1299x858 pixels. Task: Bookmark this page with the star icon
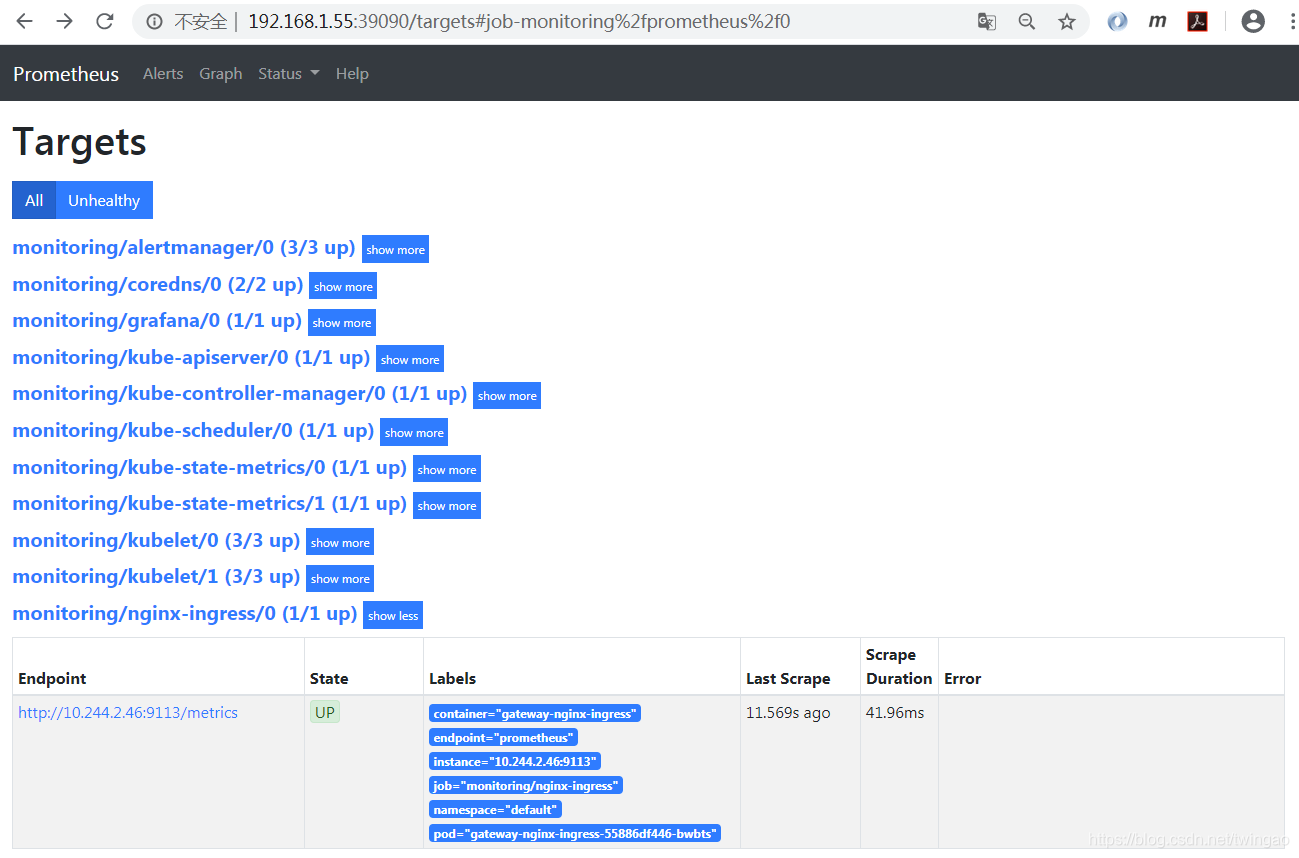click(1067, 21)
